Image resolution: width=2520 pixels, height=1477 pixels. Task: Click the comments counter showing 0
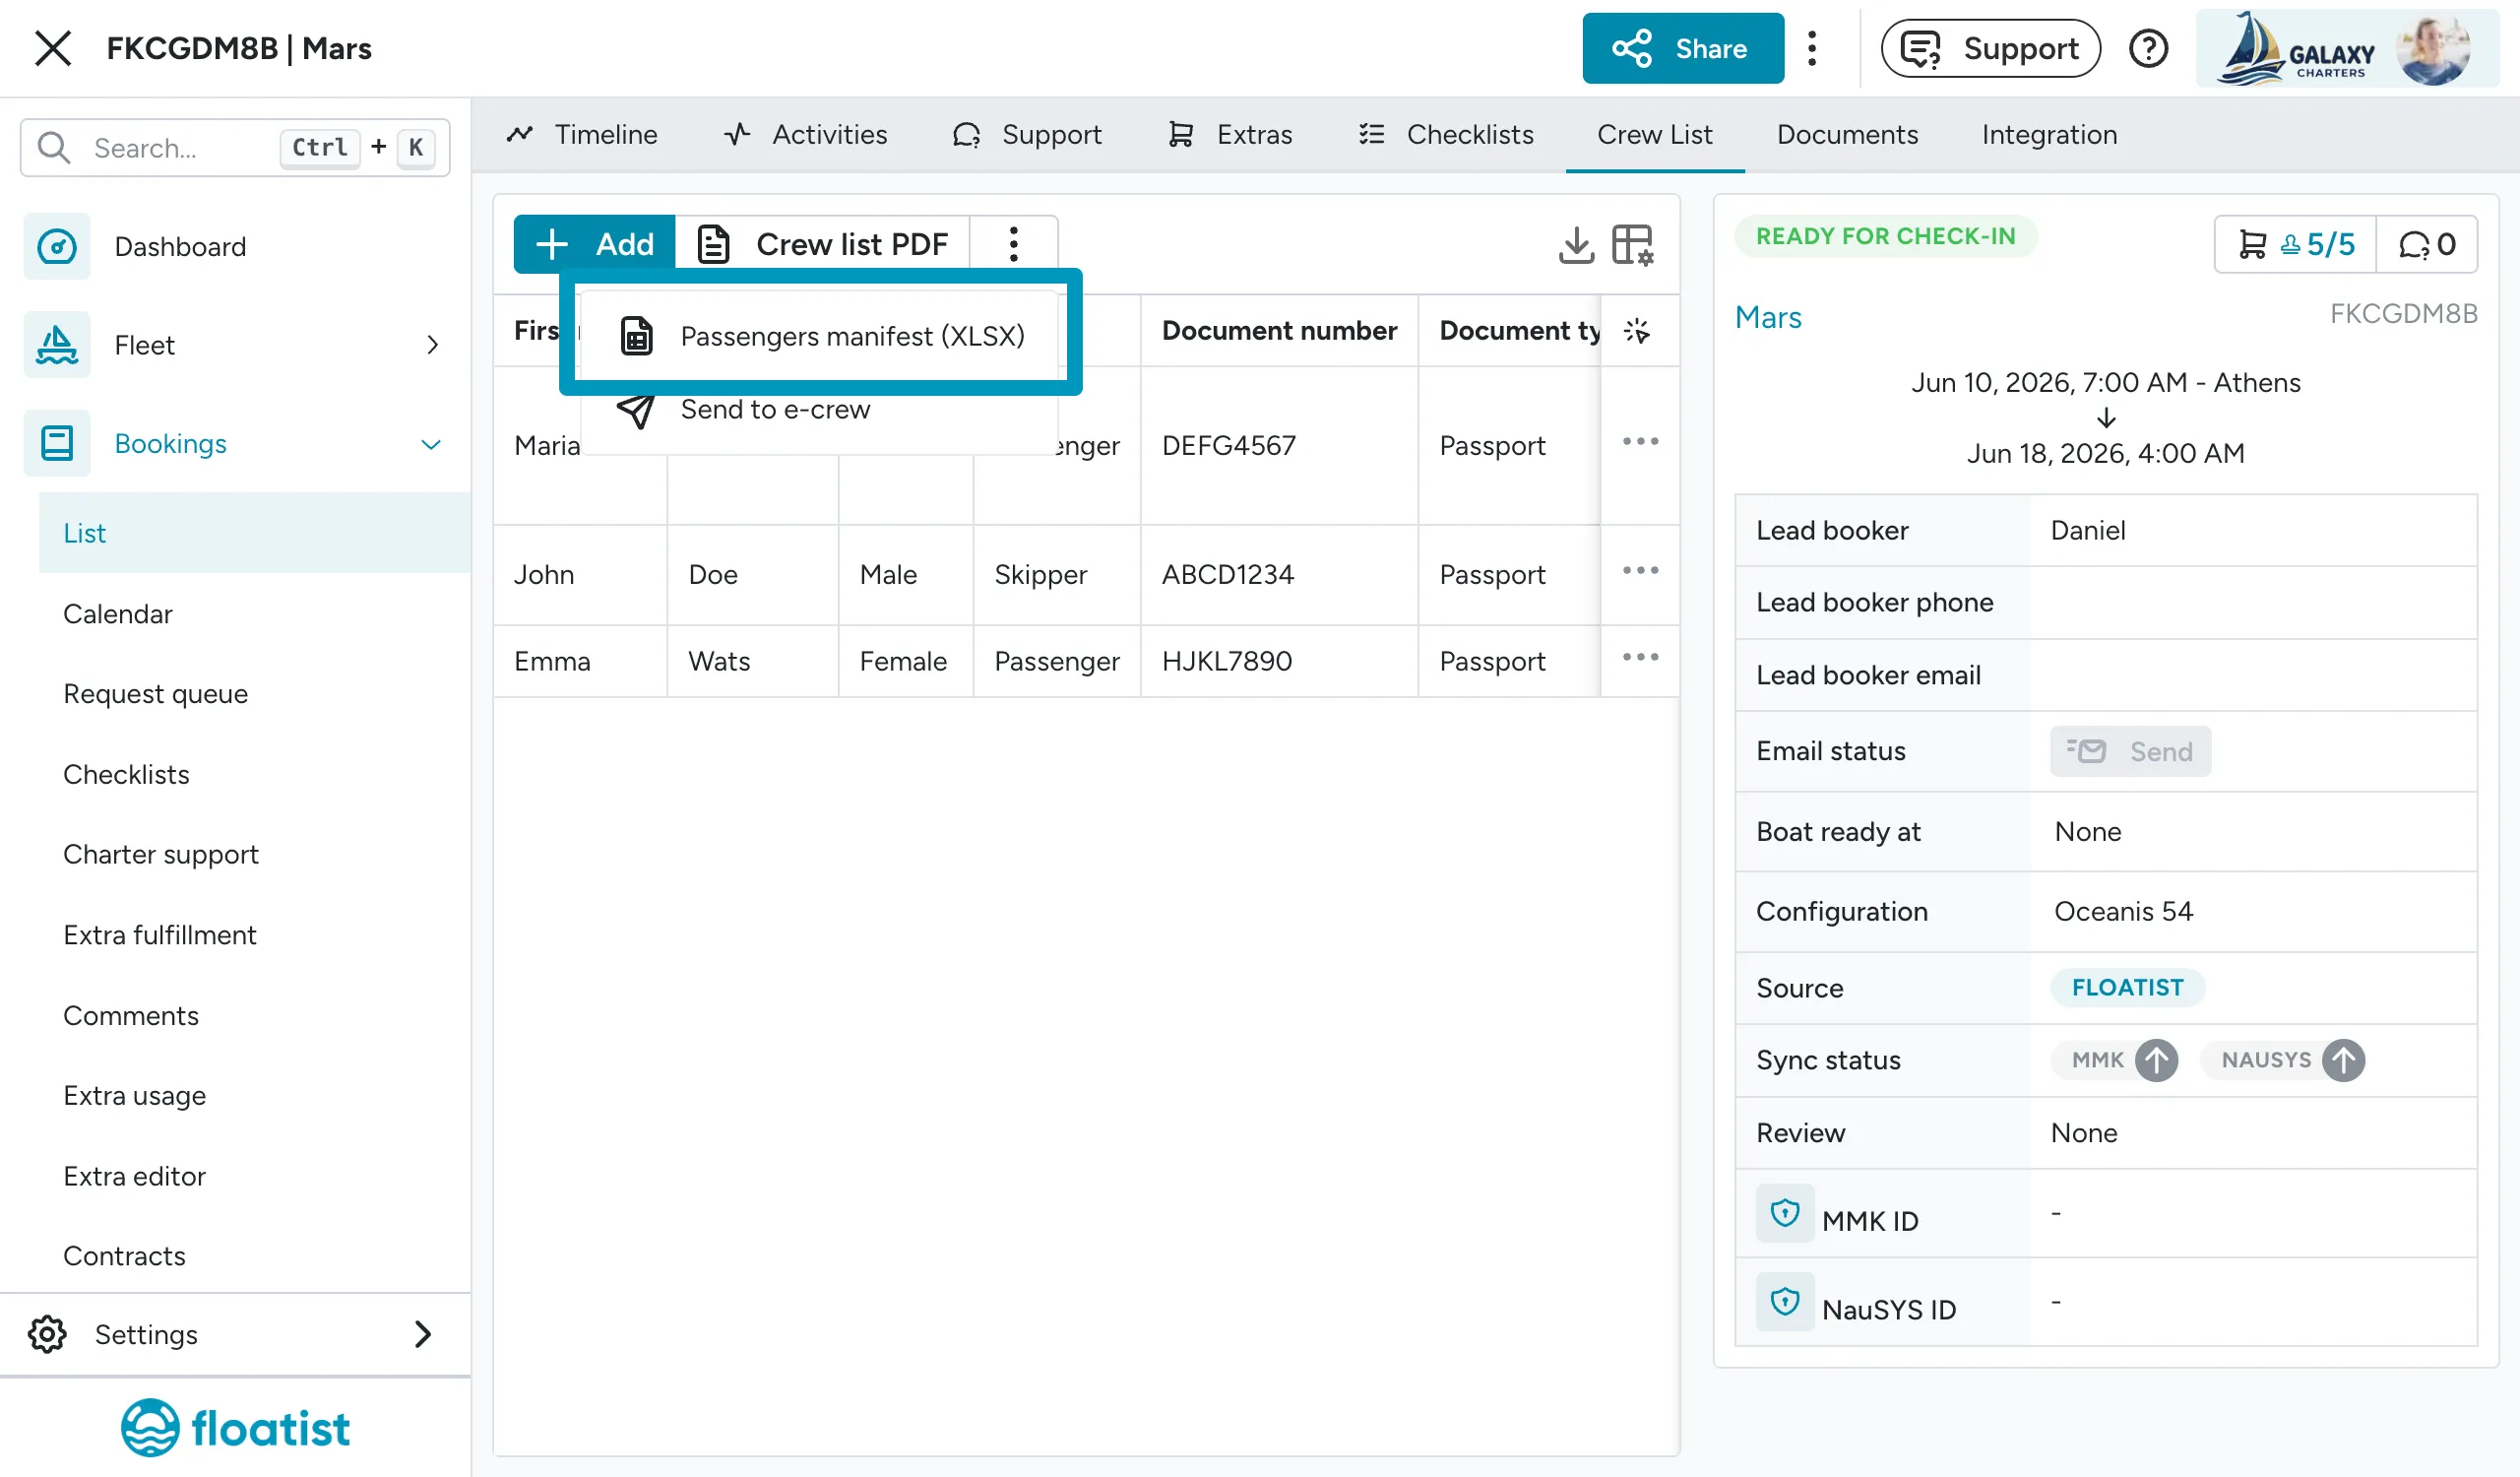point(2427,244)
